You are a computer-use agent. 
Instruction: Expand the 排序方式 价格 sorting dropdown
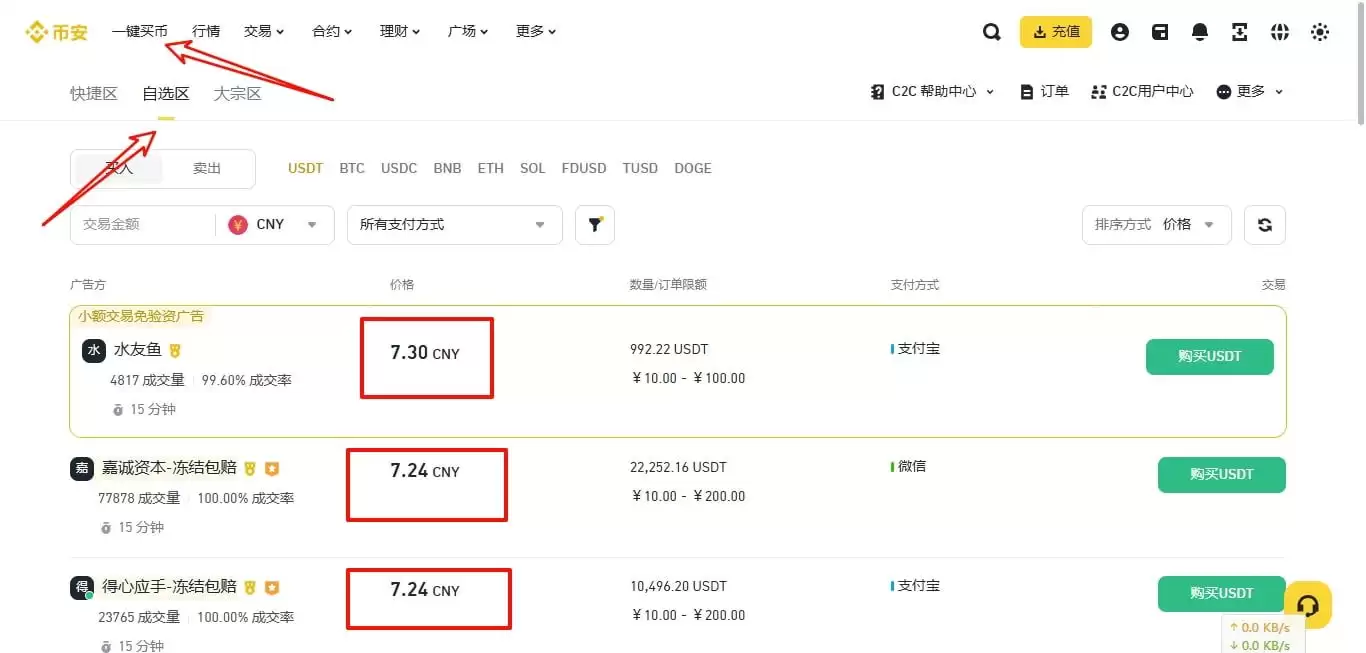[1156, 224]
